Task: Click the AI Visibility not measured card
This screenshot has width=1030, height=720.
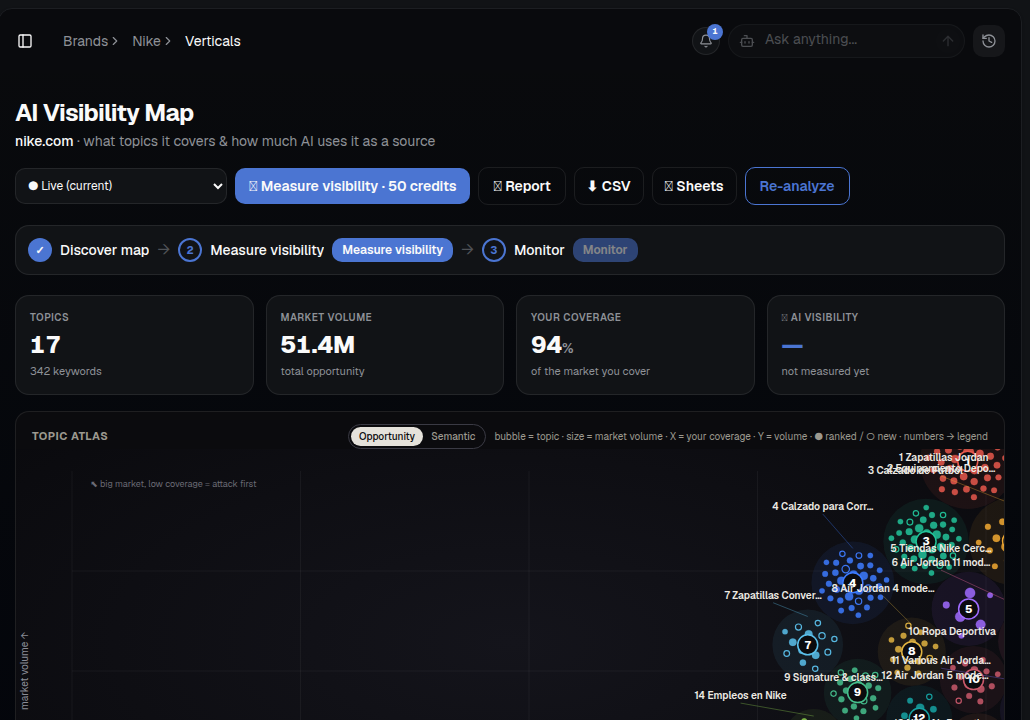Action: tap(885, 345)
